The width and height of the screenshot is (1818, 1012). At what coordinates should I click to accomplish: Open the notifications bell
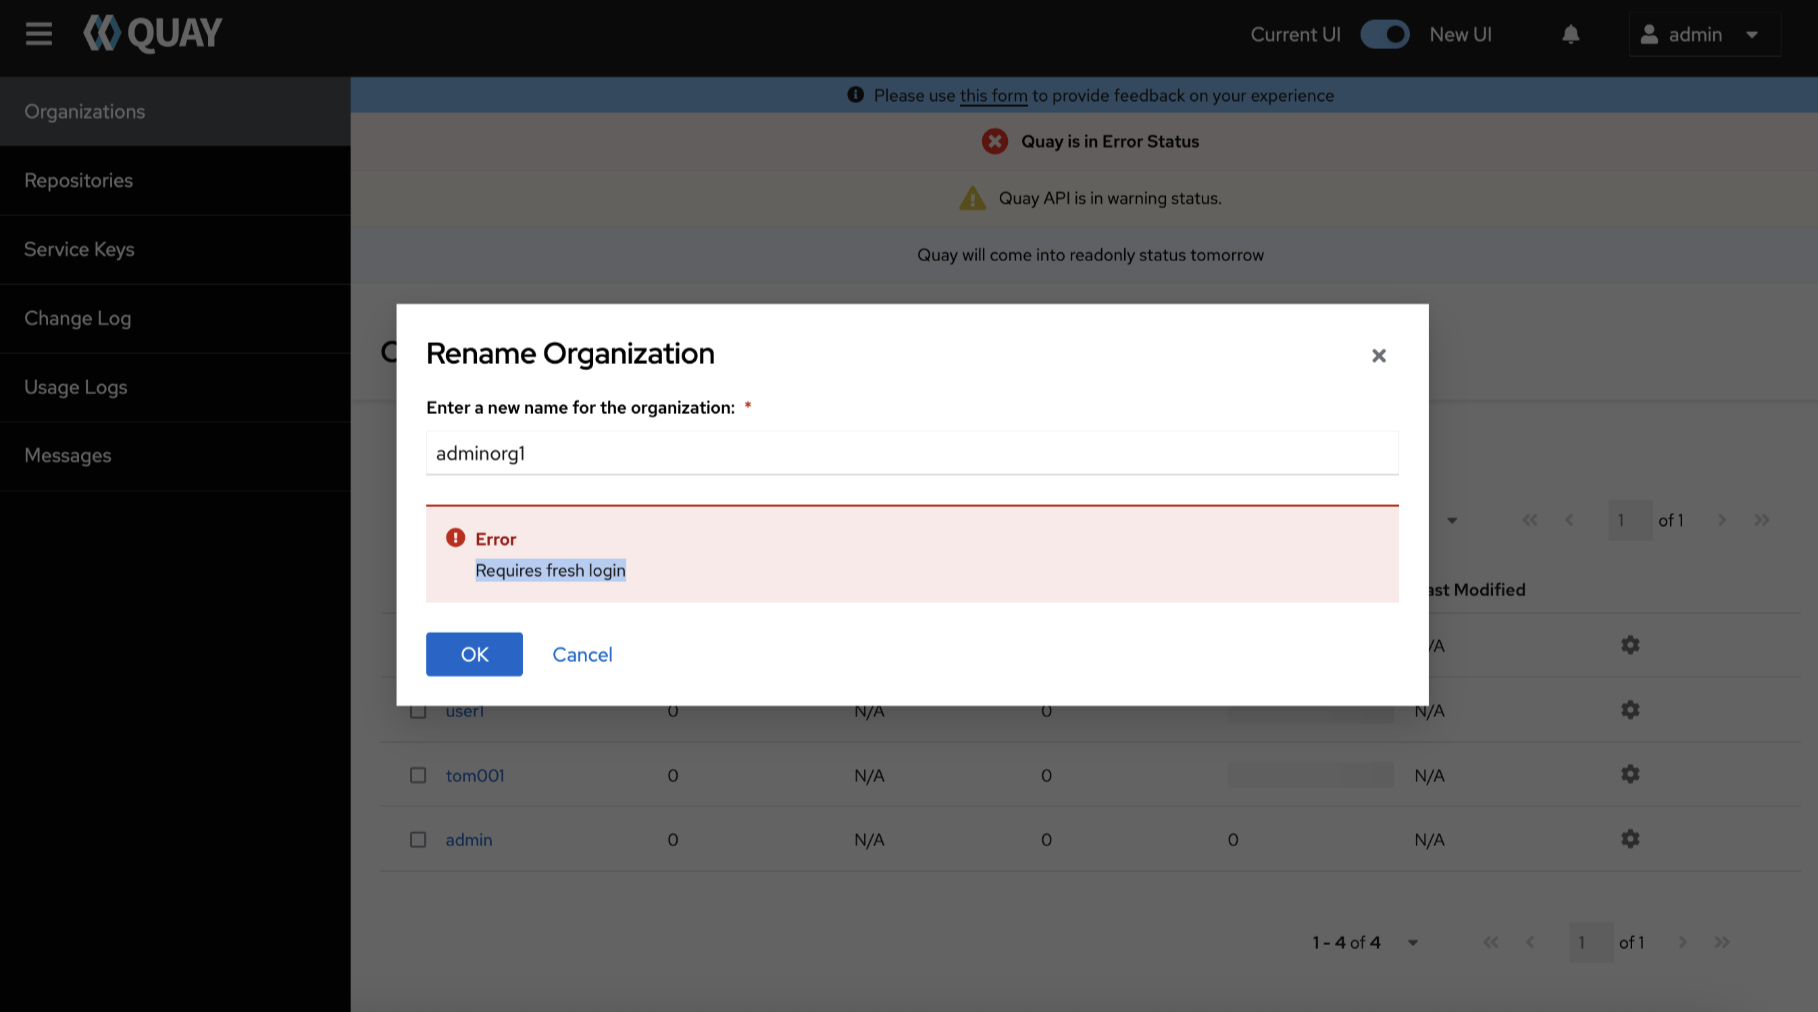pyautogui.click(x=1570, y=35)
